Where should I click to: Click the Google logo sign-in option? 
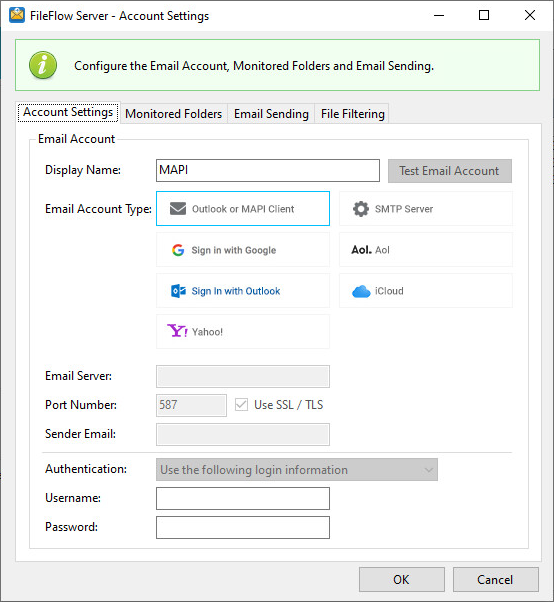(x=178, y=250)
